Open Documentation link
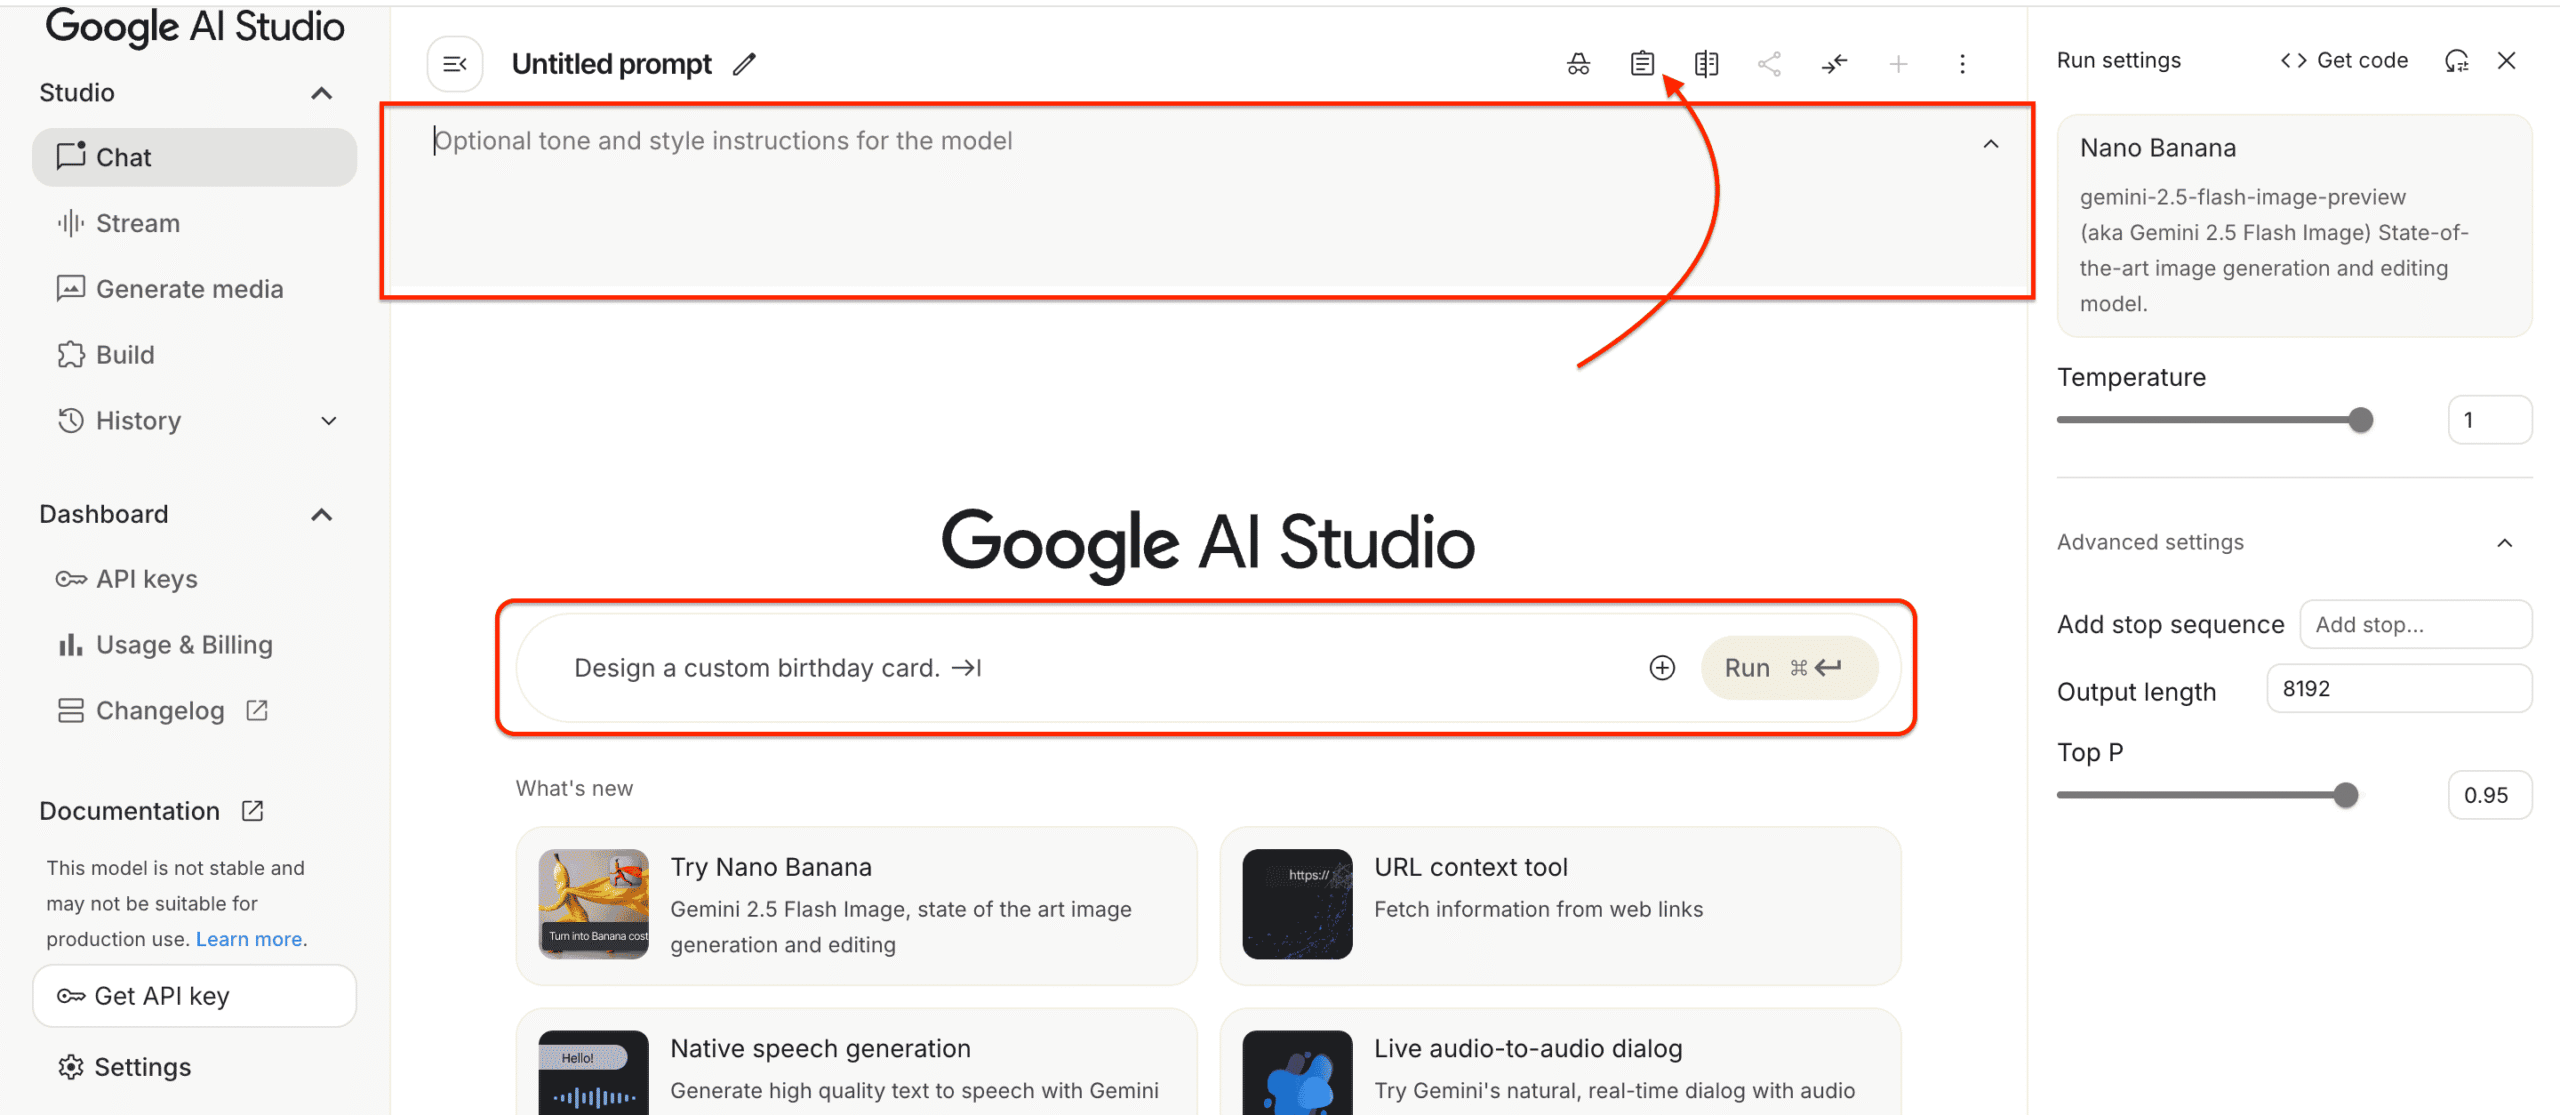The height and width of the screenshot is (1115, 2560). (x=151, y=811)
